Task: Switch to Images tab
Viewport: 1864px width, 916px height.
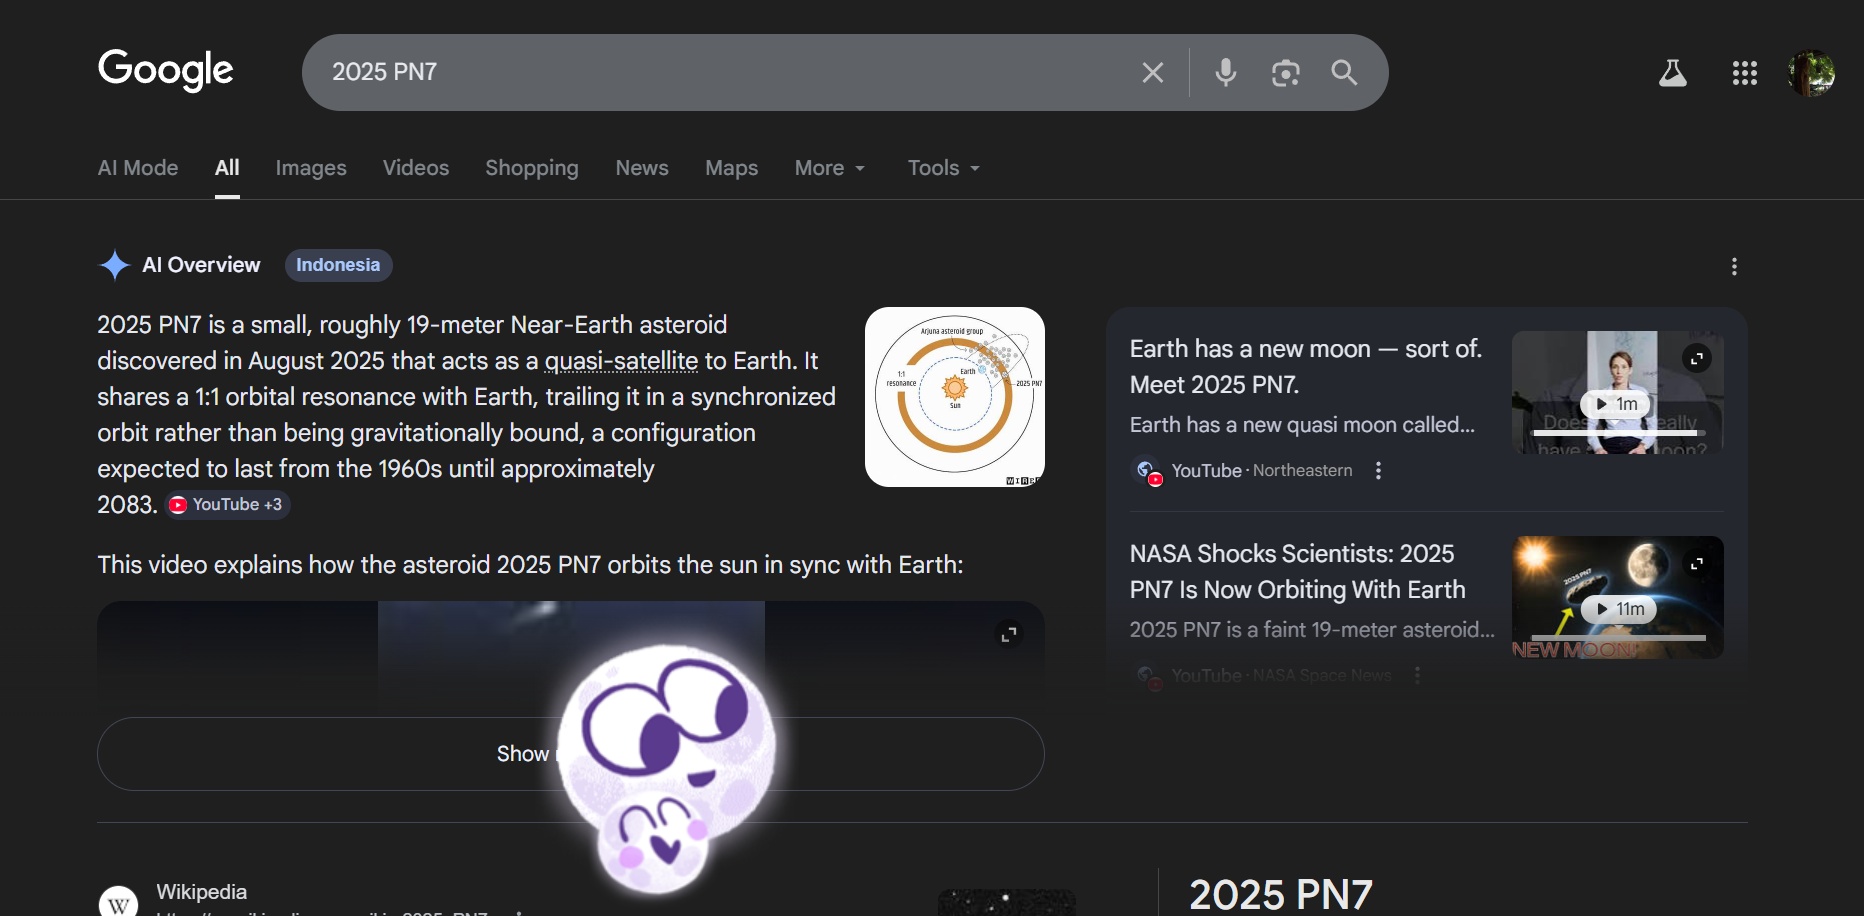Action: (311, 168)
